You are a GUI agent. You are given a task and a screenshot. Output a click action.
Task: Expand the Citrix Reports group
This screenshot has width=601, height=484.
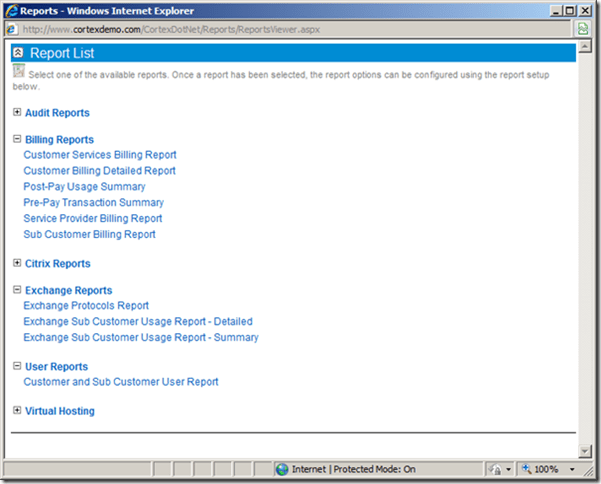tap(16, 263)
